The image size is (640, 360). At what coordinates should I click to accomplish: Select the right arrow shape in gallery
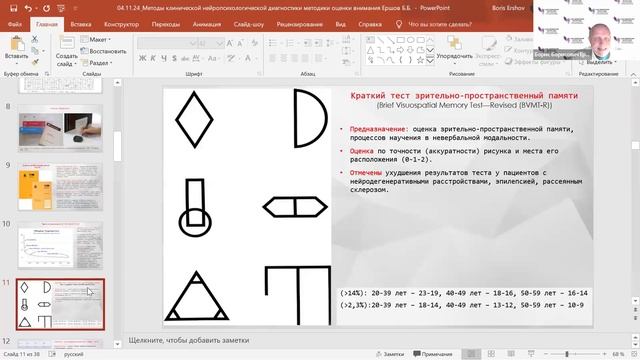click(400, 50)
